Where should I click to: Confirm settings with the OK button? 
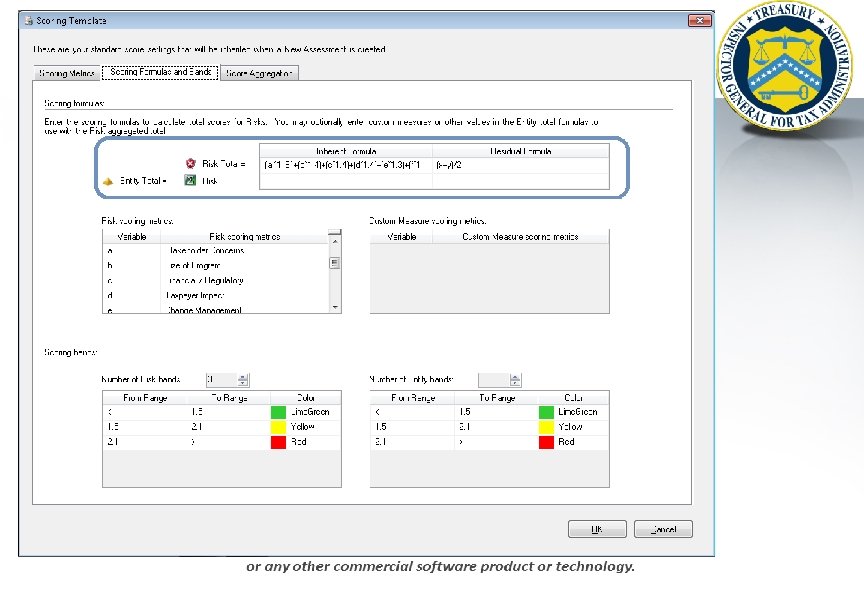coord(597,529)
